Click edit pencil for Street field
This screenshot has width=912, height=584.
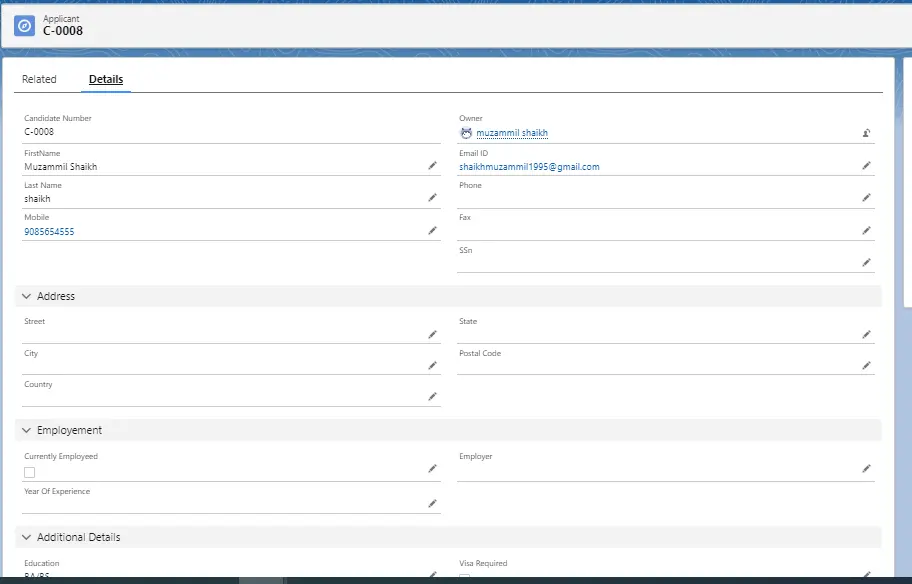pyautogui.click(x=433, y=335)
